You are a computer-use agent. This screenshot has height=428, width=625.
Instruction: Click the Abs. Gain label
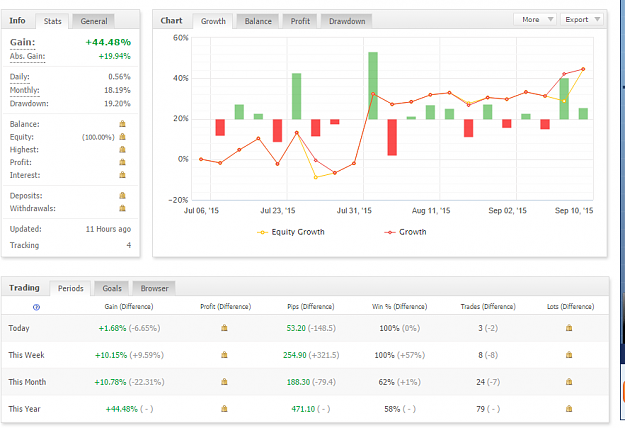pyautogui.click(x=28, y=56)
